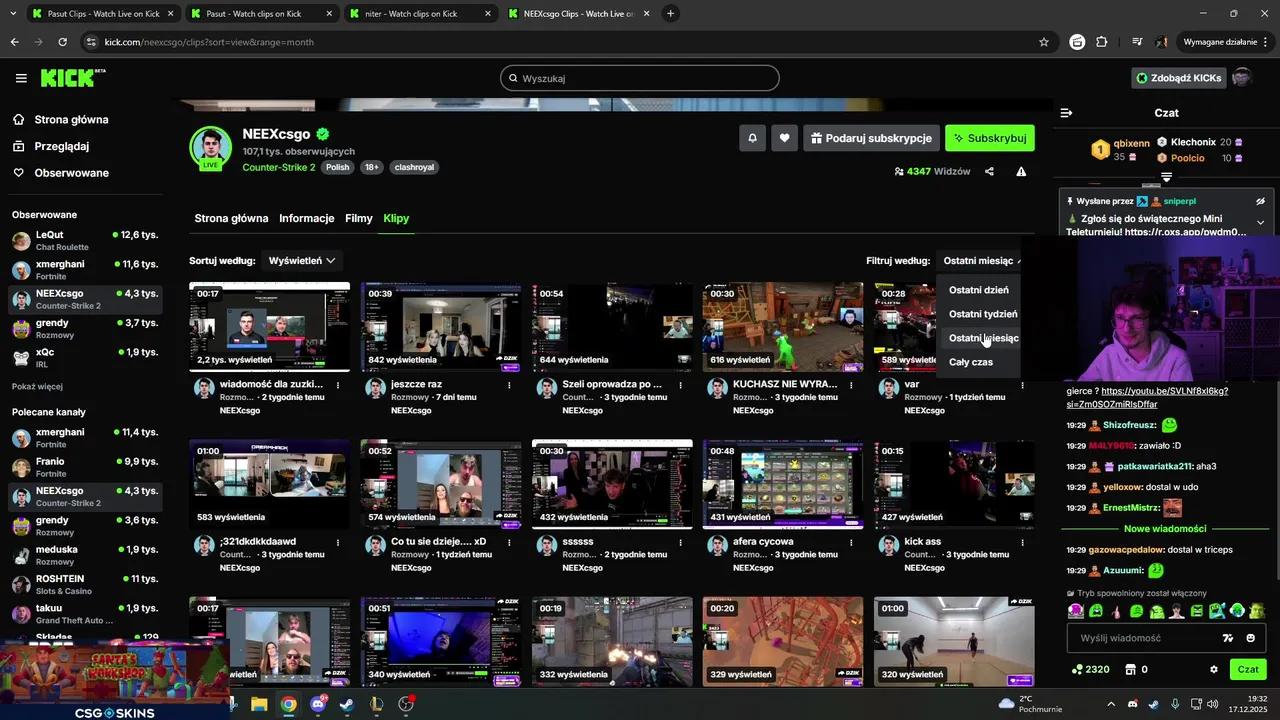The image size is (1280, 720).
Task: Click the green 'Czat' send button
Action: tap(1248, 669)
